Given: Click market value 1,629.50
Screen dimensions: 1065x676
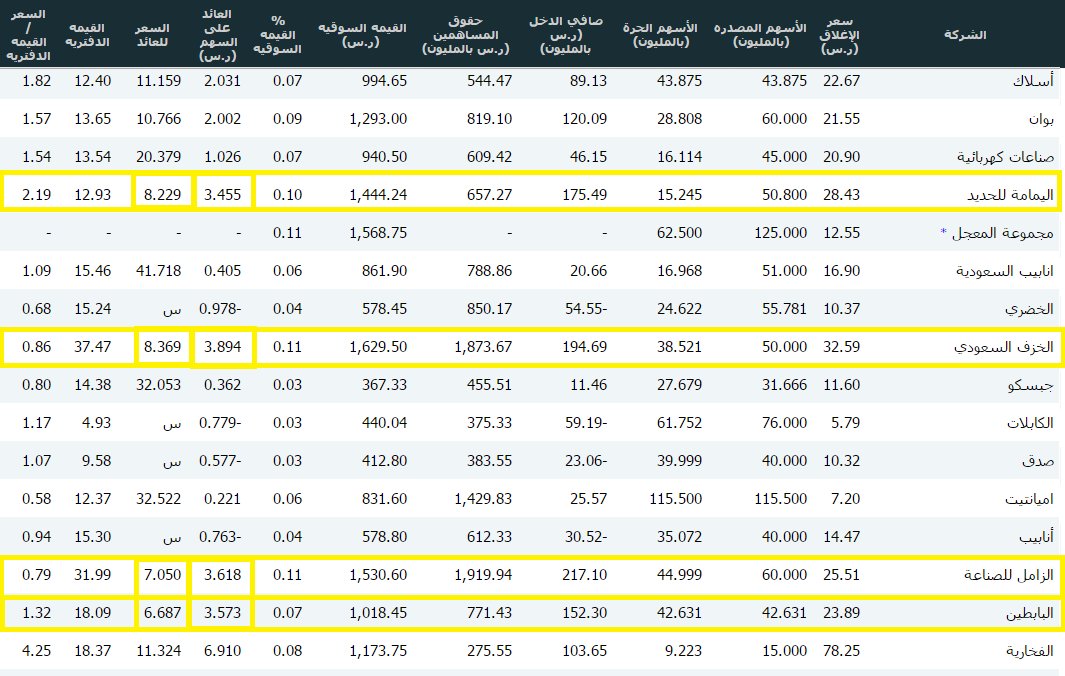Looking at the screenshot, I should click(x=378, y=347).
